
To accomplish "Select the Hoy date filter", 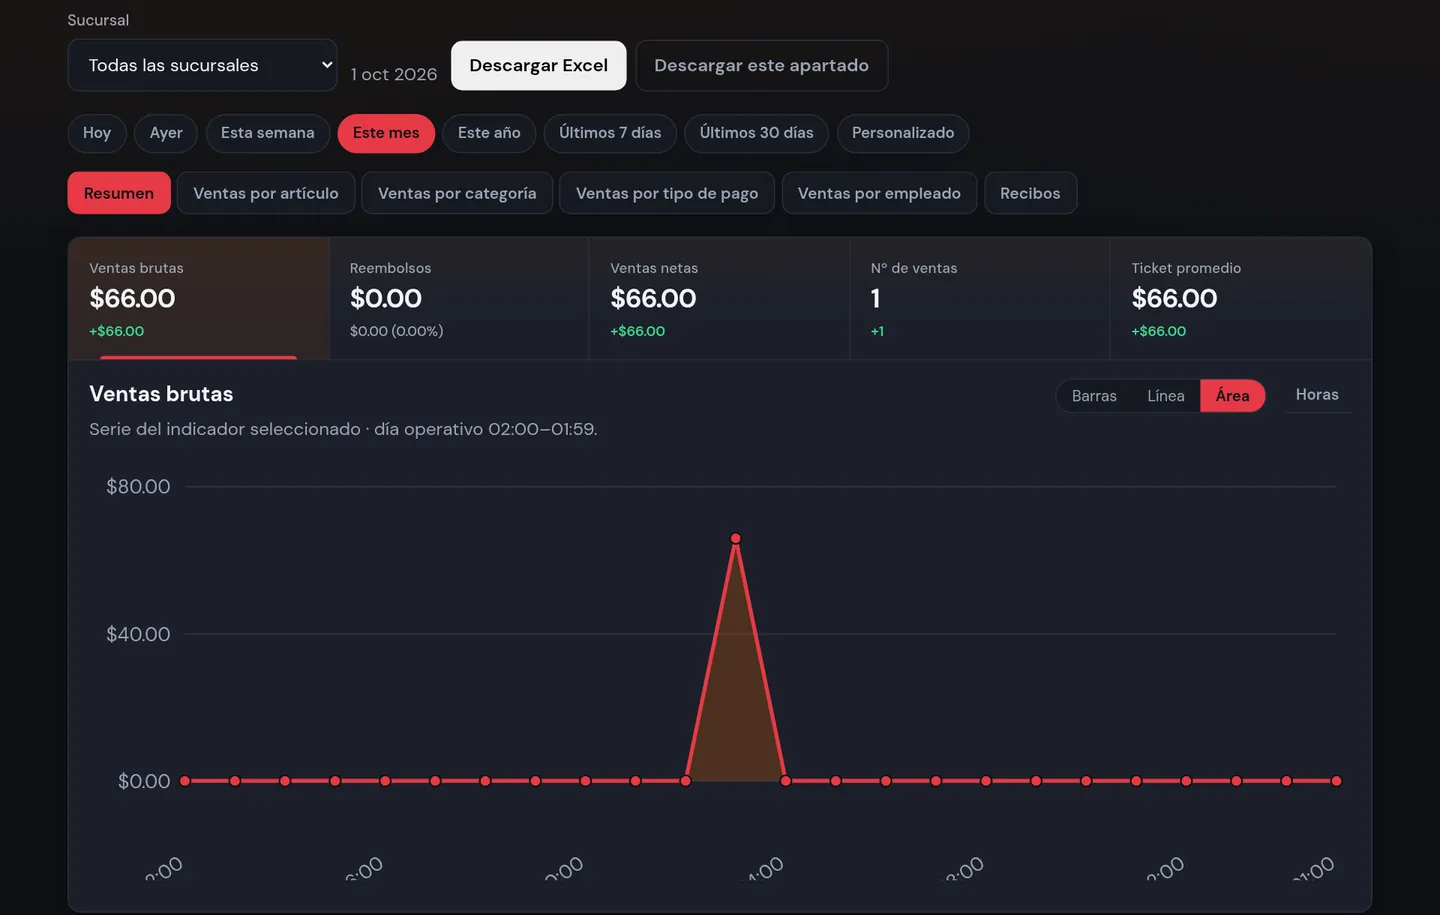I will [97, 133].
